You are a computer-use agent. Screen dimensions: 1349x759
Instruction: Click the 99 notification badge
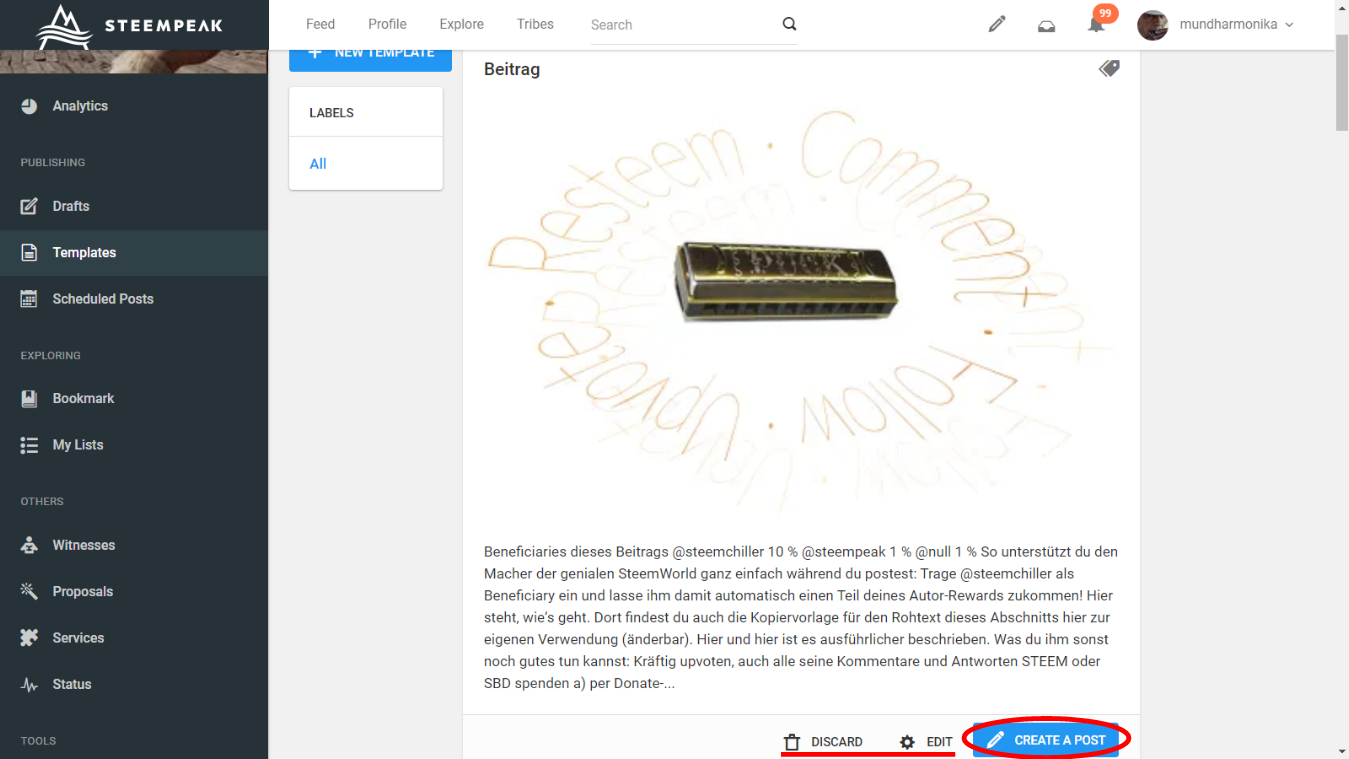1105,13
